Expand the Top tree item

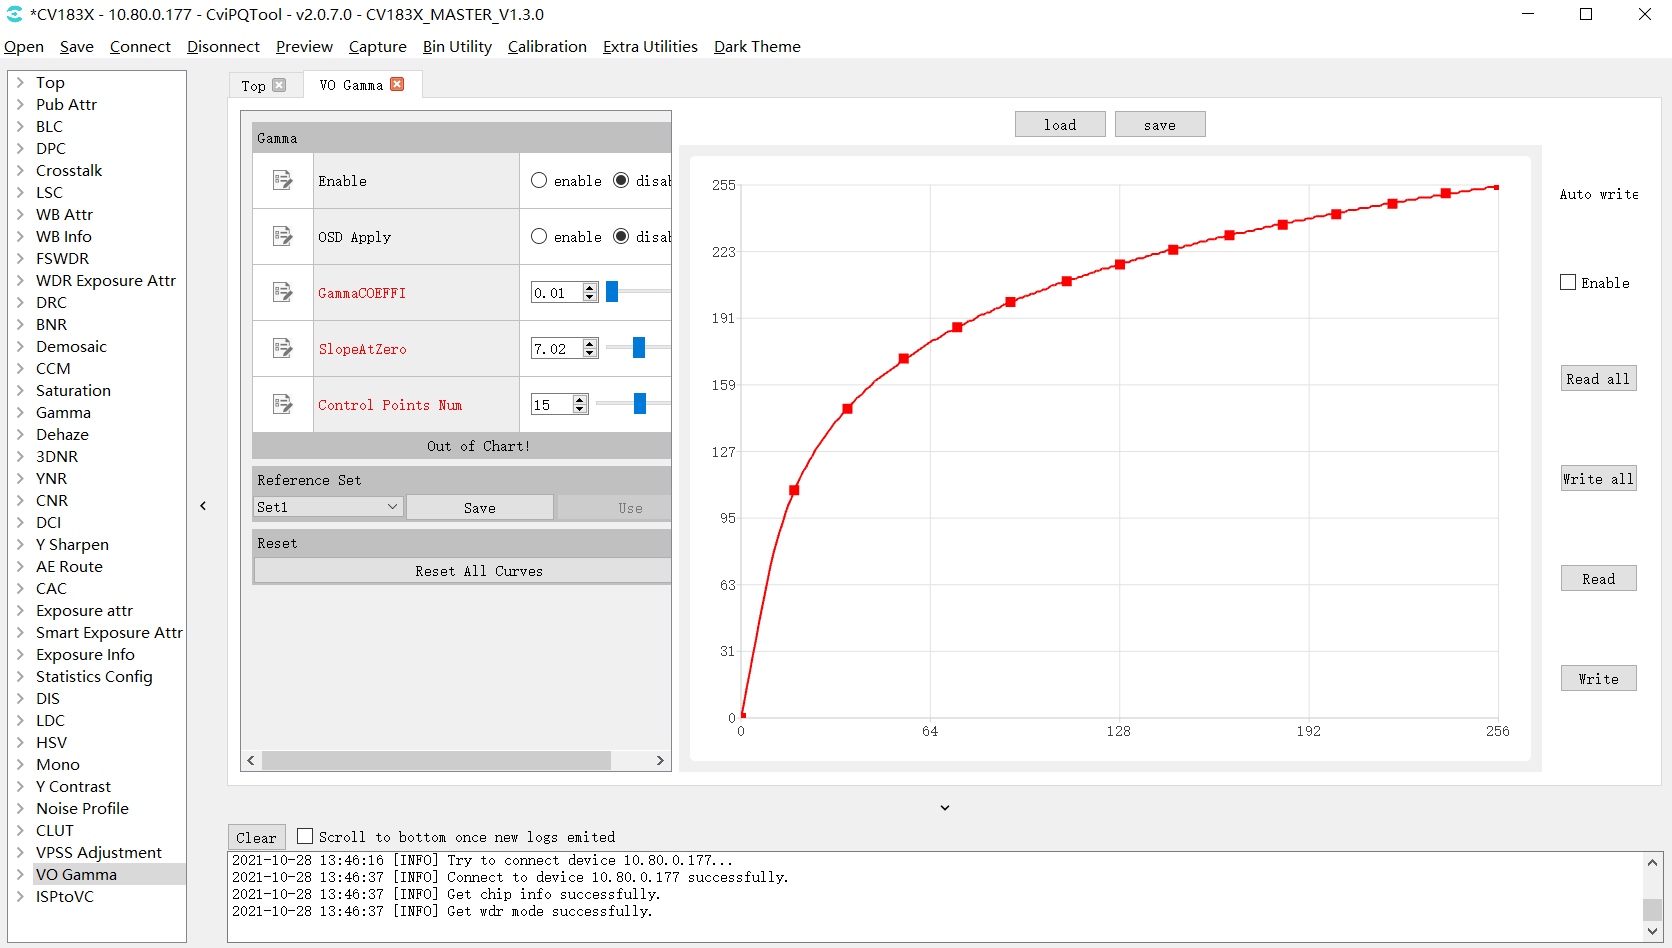(20, 82)
